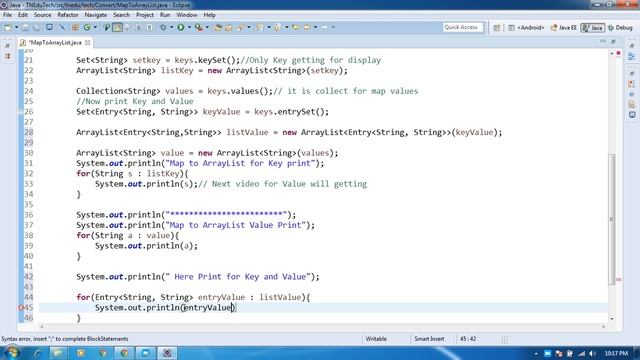Viewport: 640px width, 360px height.
Task: Close the MapToArrayList.java tab
Action: pyautogui.click(x=87, y=42)
